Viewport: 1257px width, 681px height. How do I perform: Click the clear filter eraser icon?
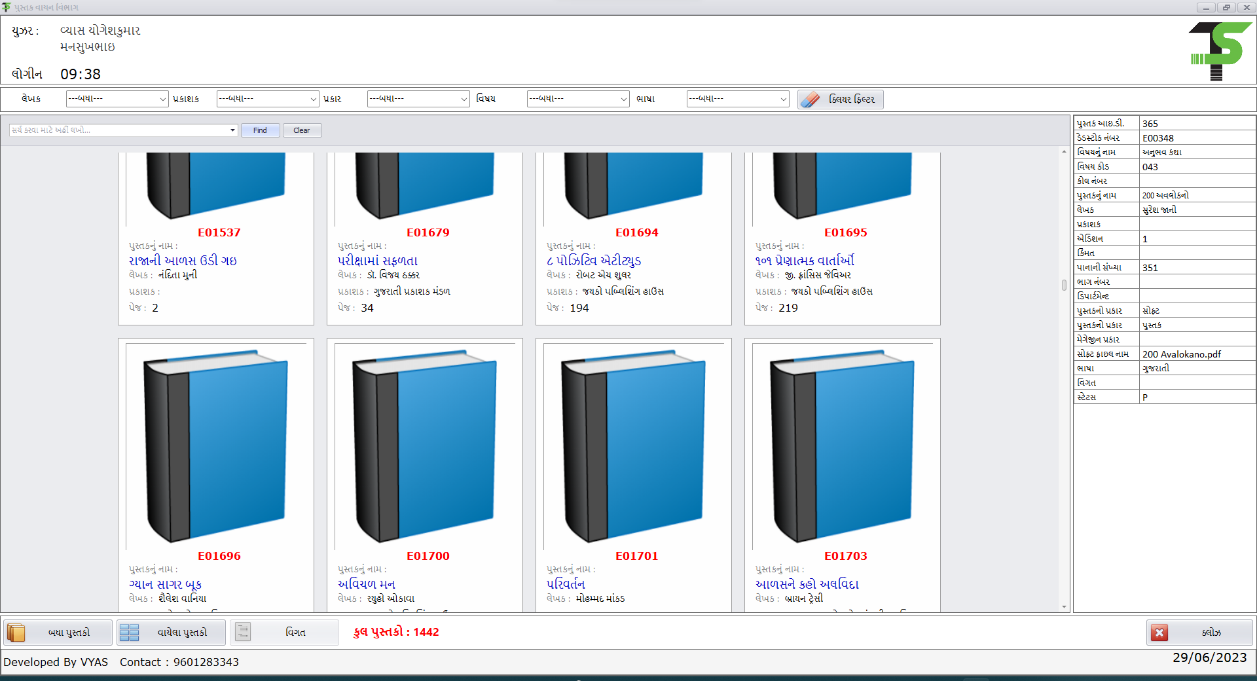point(810,98)
